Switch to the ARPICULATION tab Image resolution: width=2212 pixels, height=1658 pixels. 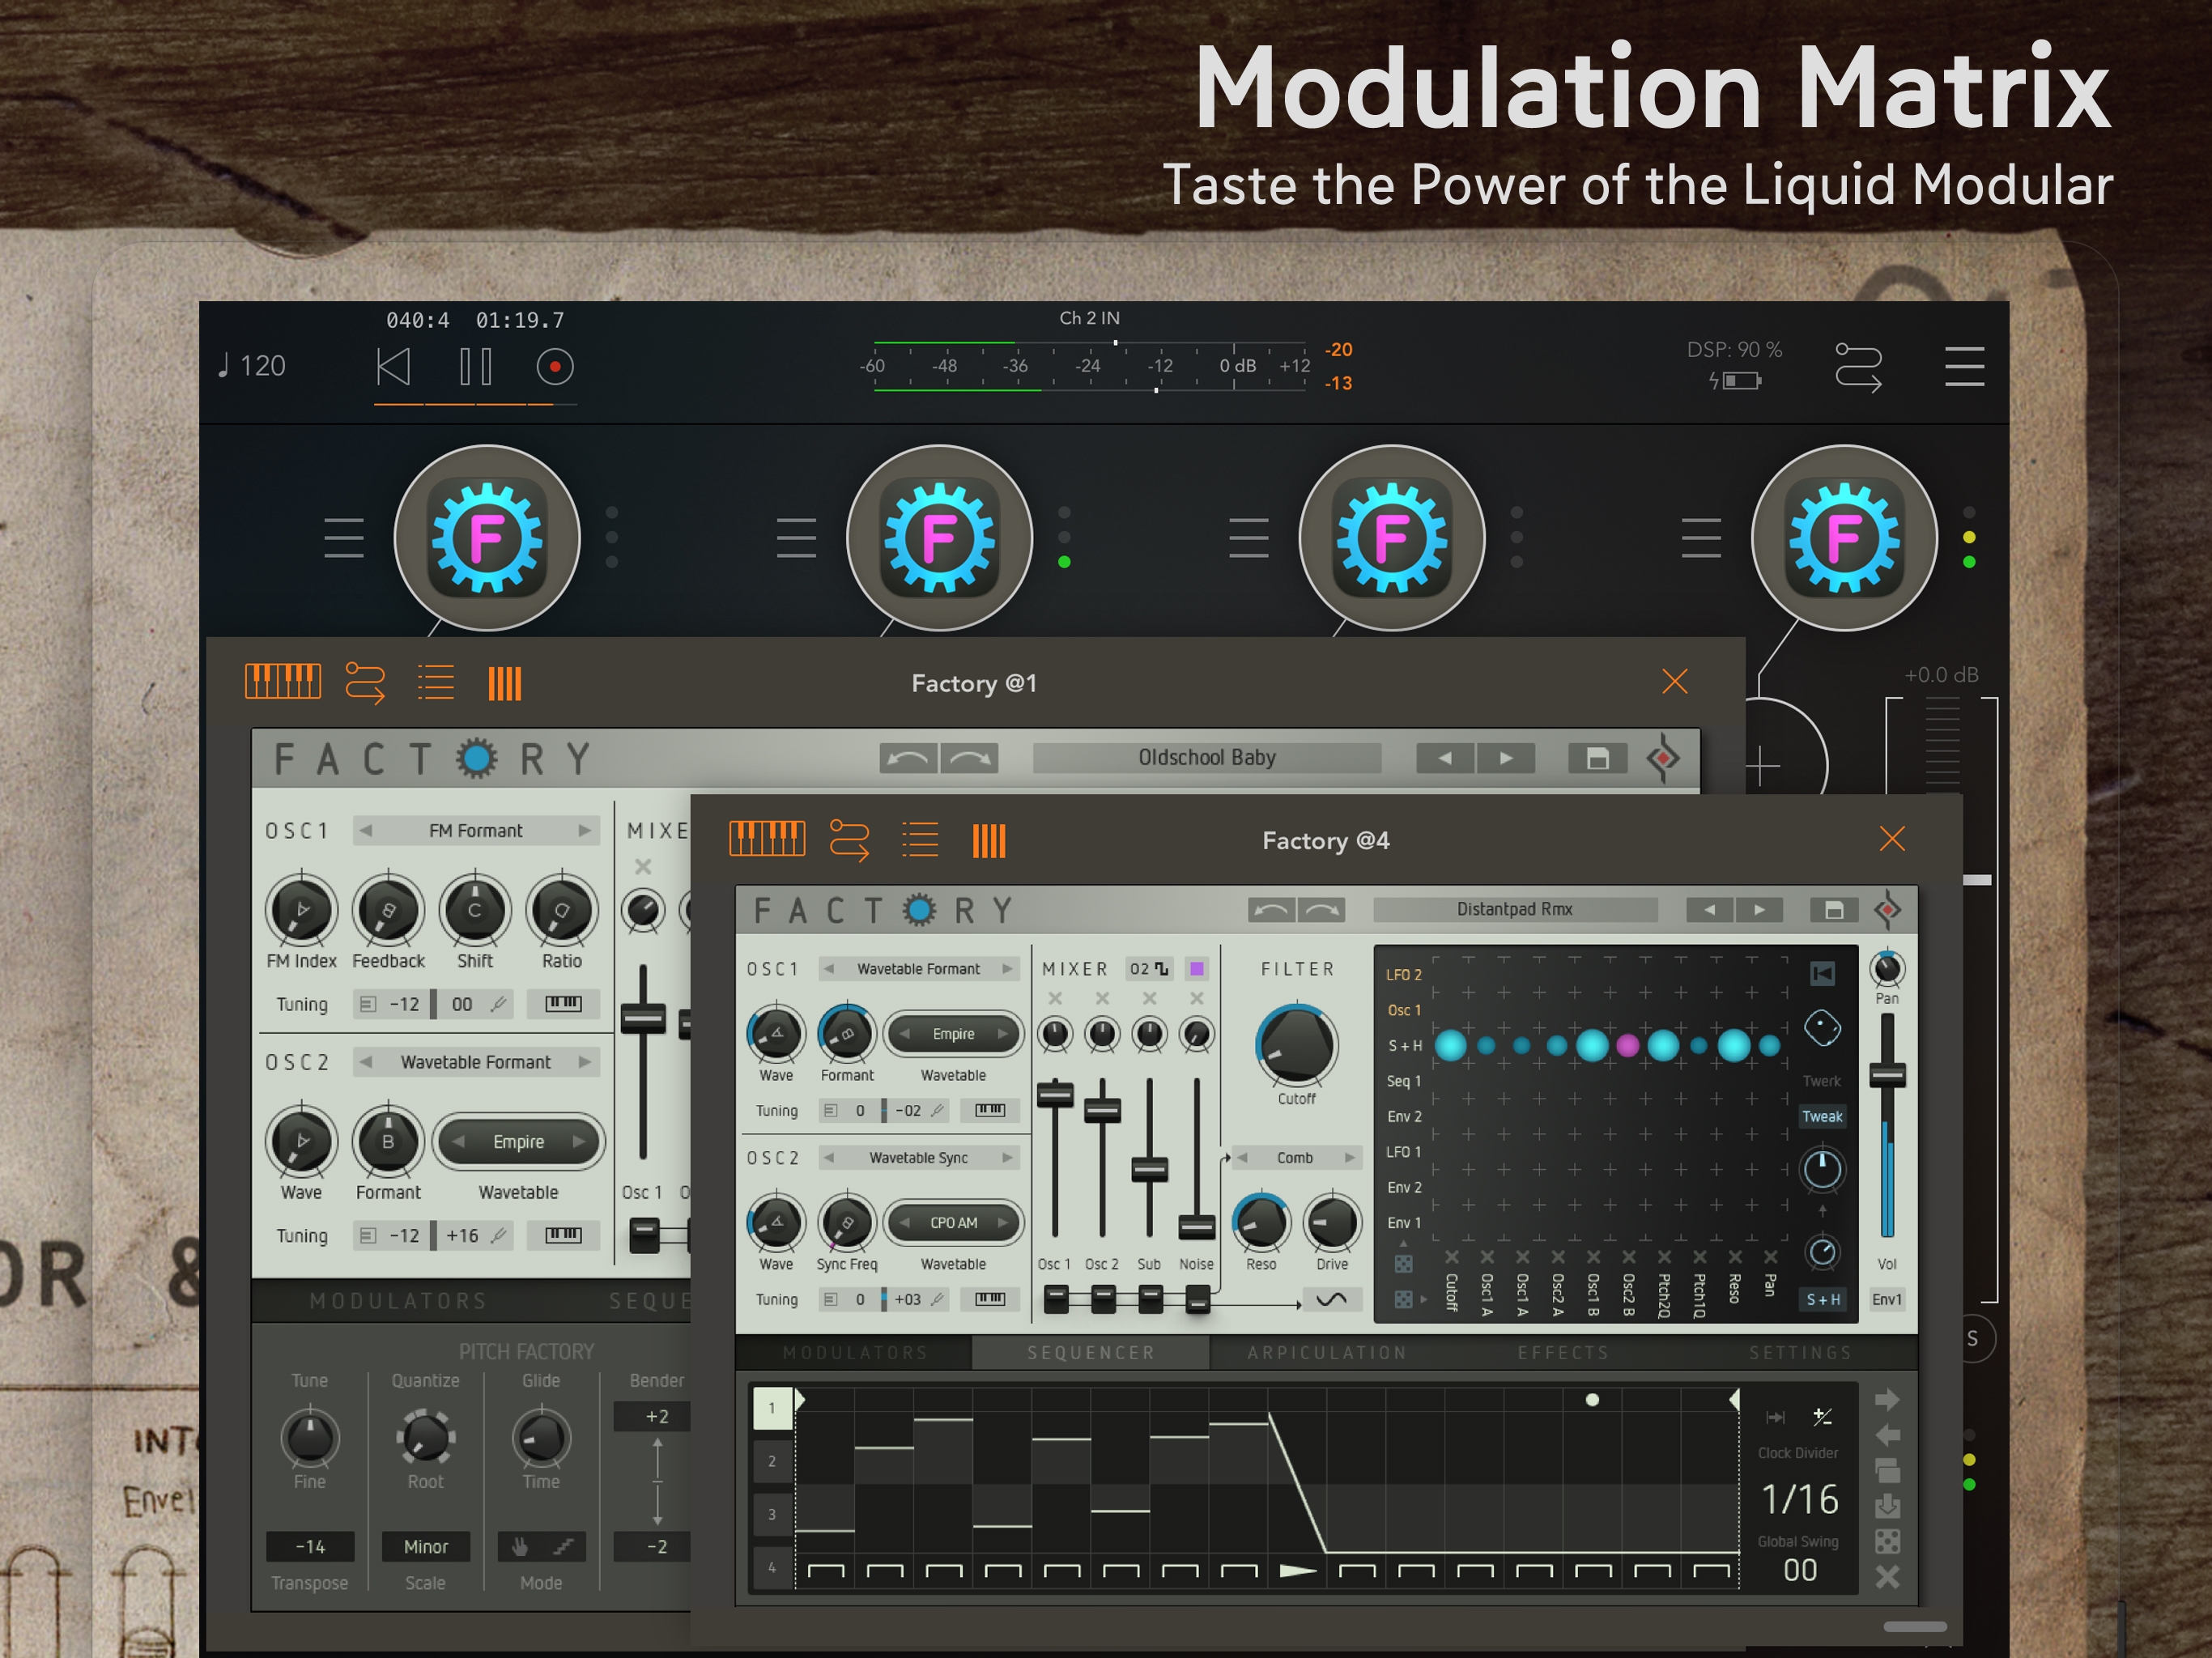1327,1353
